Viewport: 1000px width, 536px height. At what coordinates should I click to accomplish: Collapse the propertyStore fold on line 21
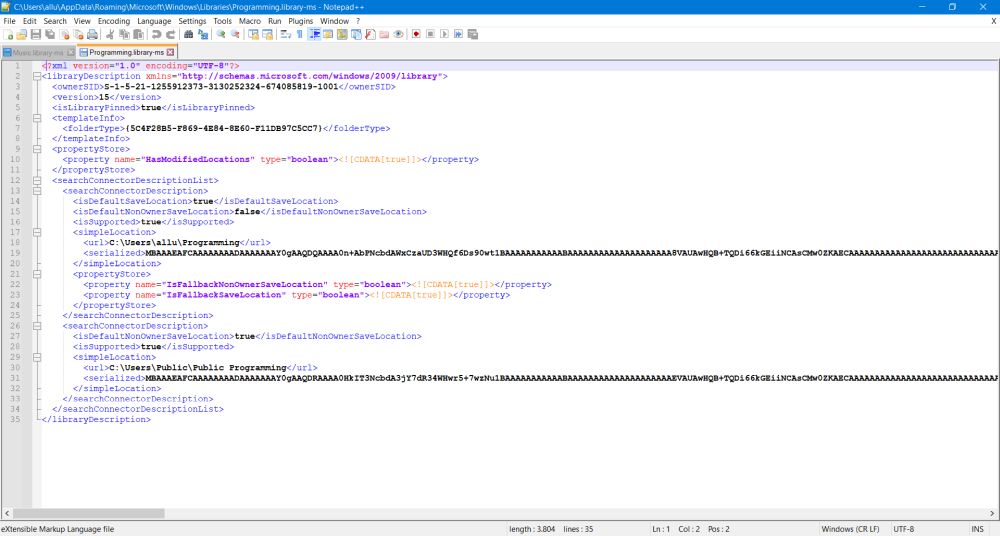[x=37, y=274]
